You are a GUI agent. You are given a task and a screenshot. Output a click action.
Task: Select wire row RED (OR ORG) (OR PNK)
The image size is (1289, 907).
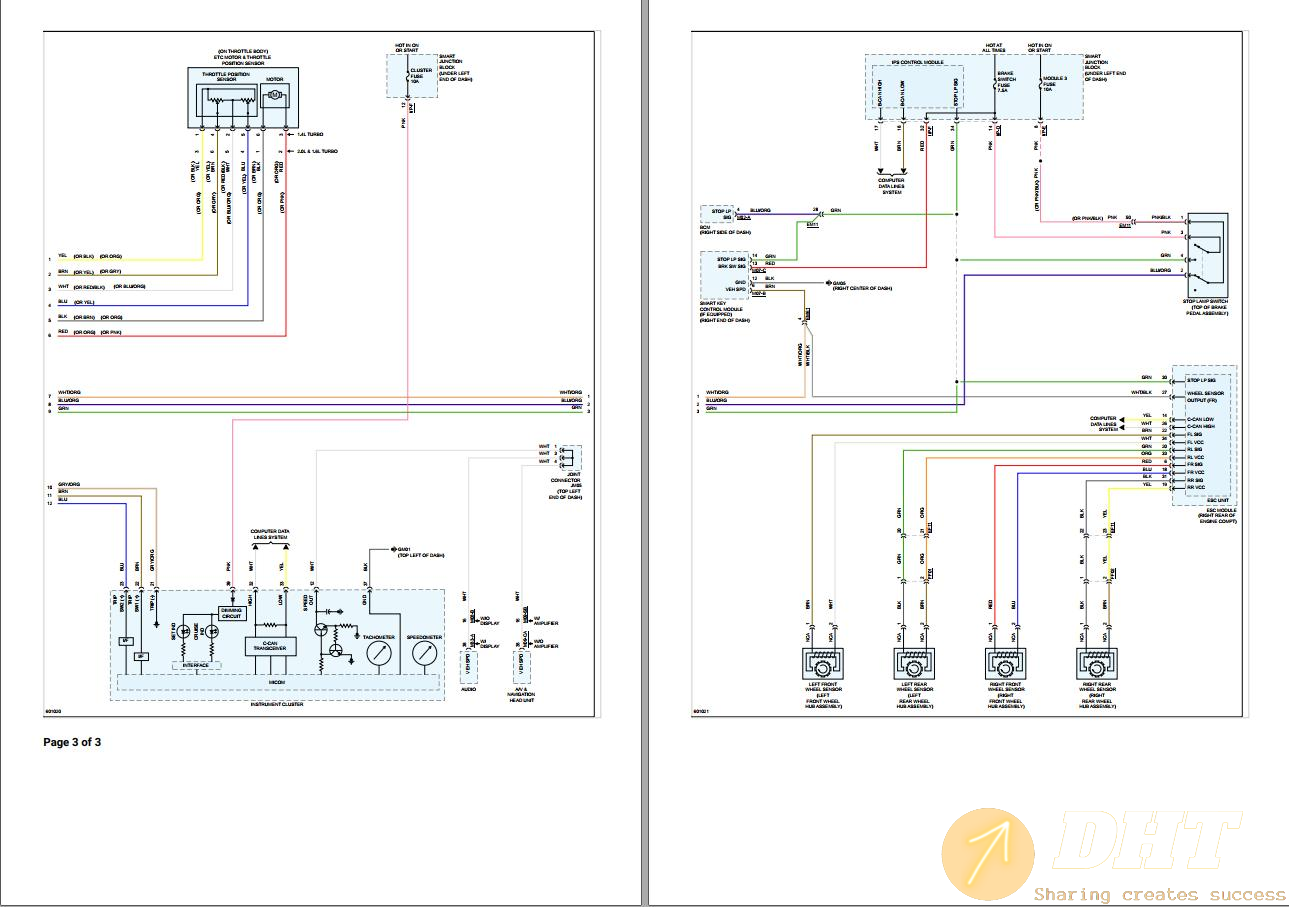point(91,333)
